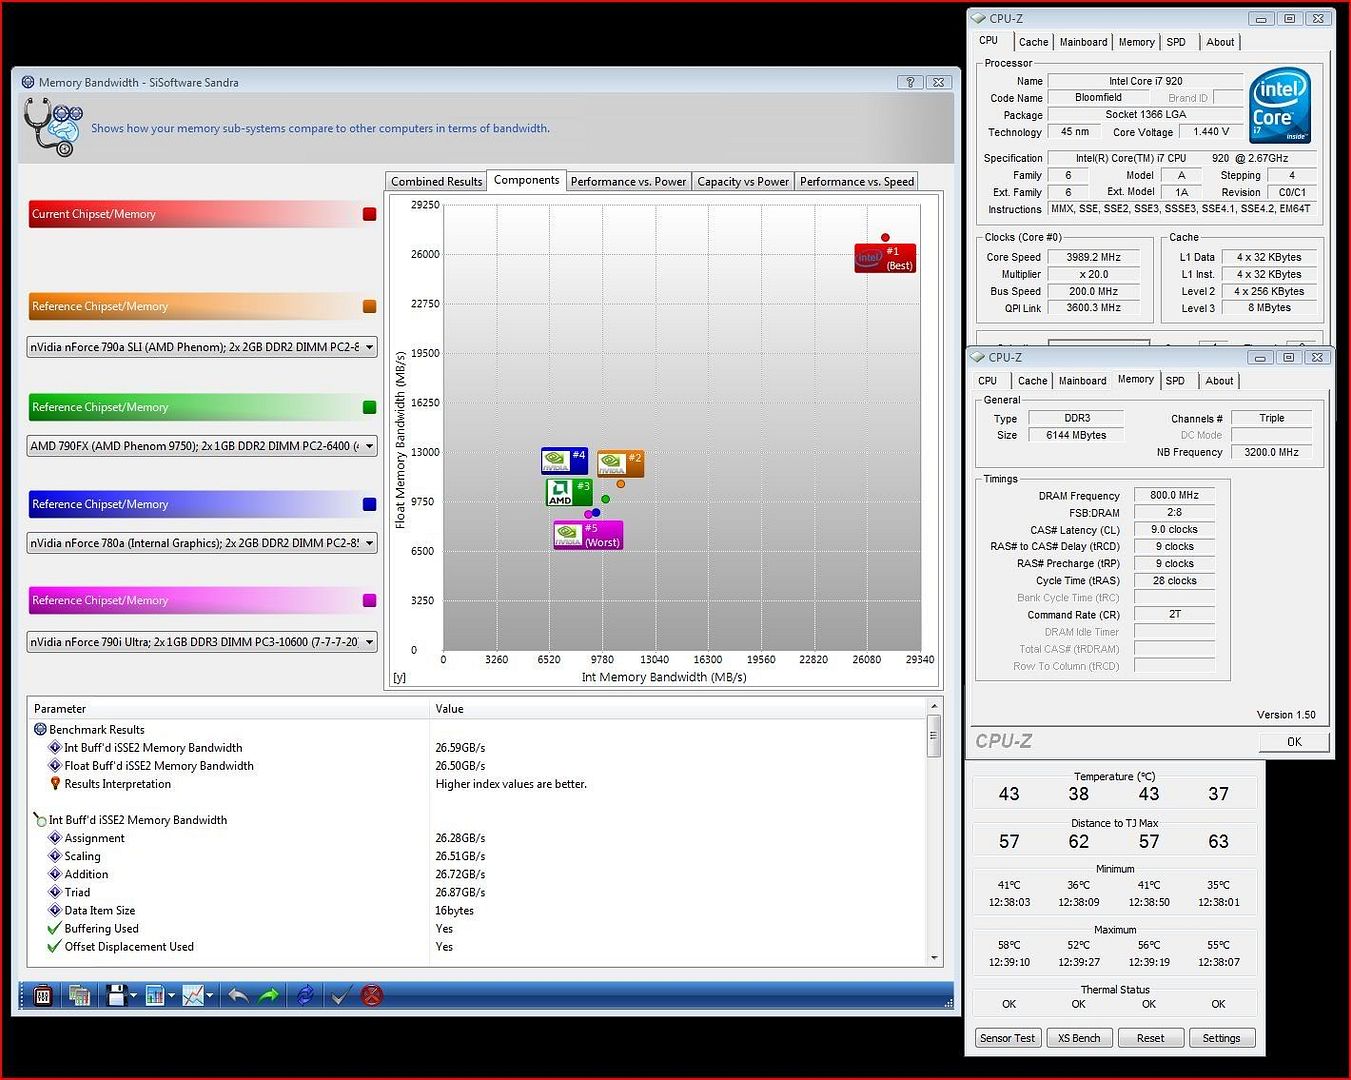Click the grey checkmark icon in Sandra's toolbar

pos(341,995)
